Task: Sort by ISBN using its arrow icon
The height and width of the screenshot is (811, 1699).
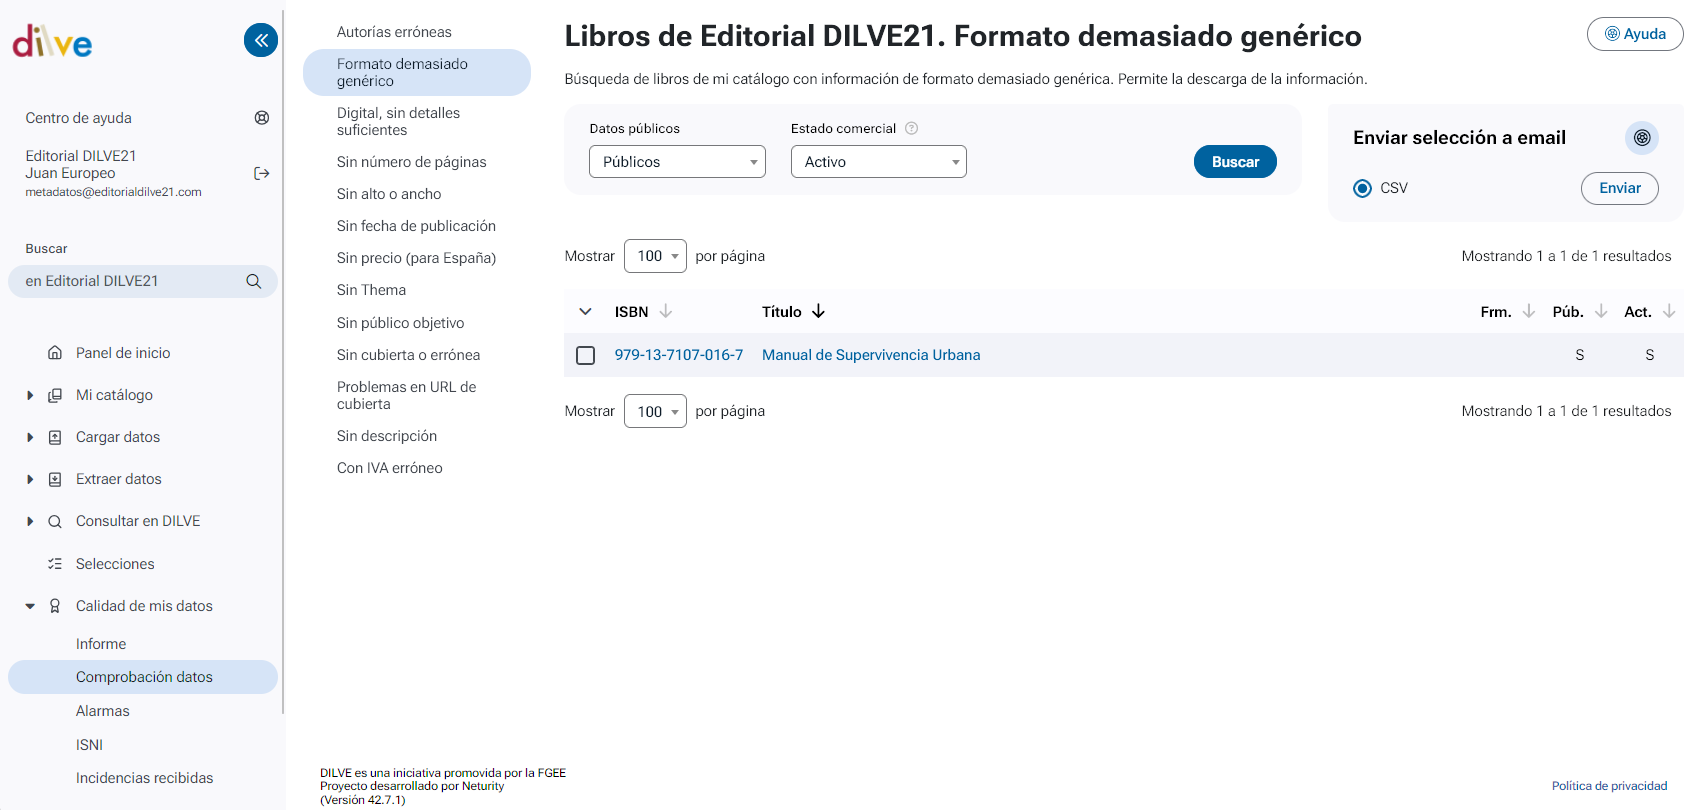Action: pyautogui.click(x=666, y=312)
